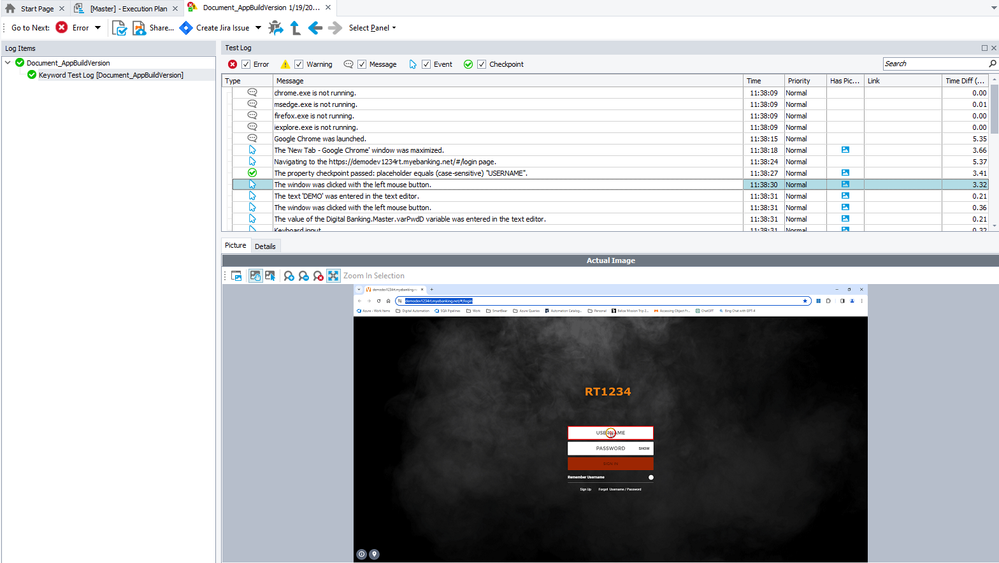The height and width of the screenshot is (563, 999).
Task: Click the blue back arrow icon
Action: point(315,28)
